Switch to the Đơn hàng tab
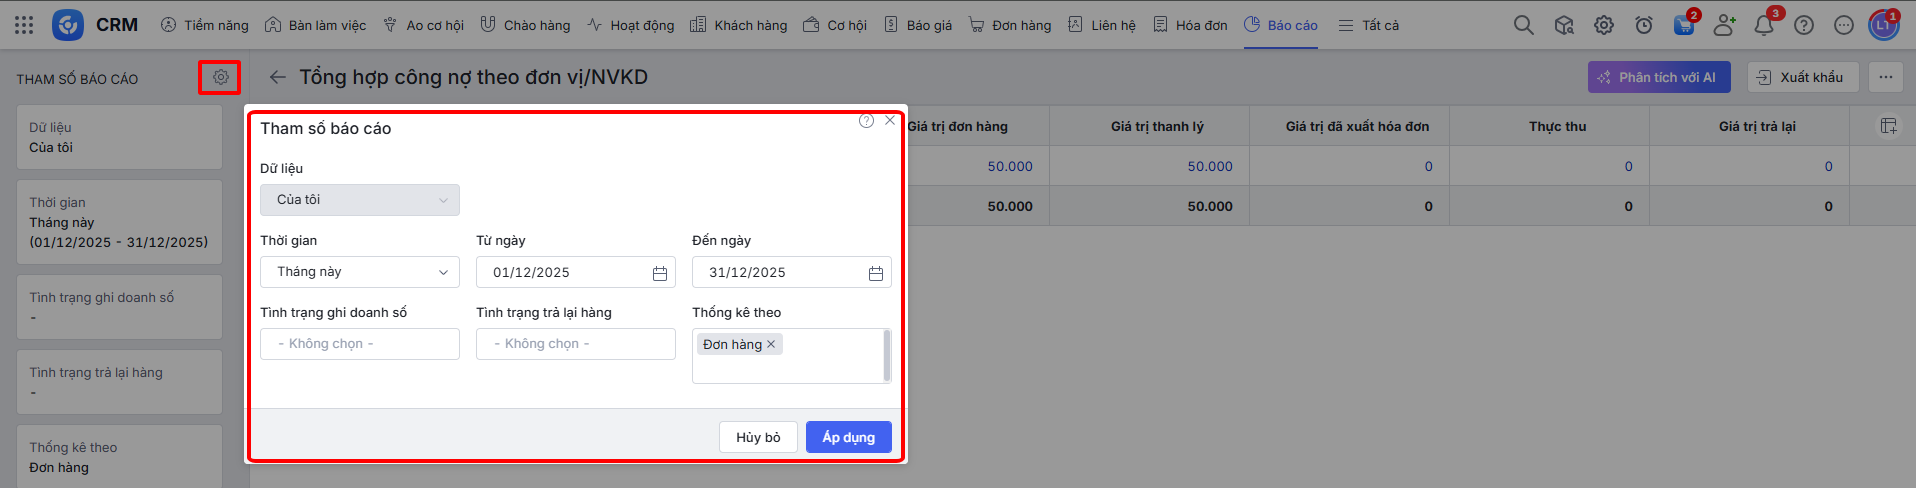Viewport: 1916px width, 488px height. coord(1011,25)
